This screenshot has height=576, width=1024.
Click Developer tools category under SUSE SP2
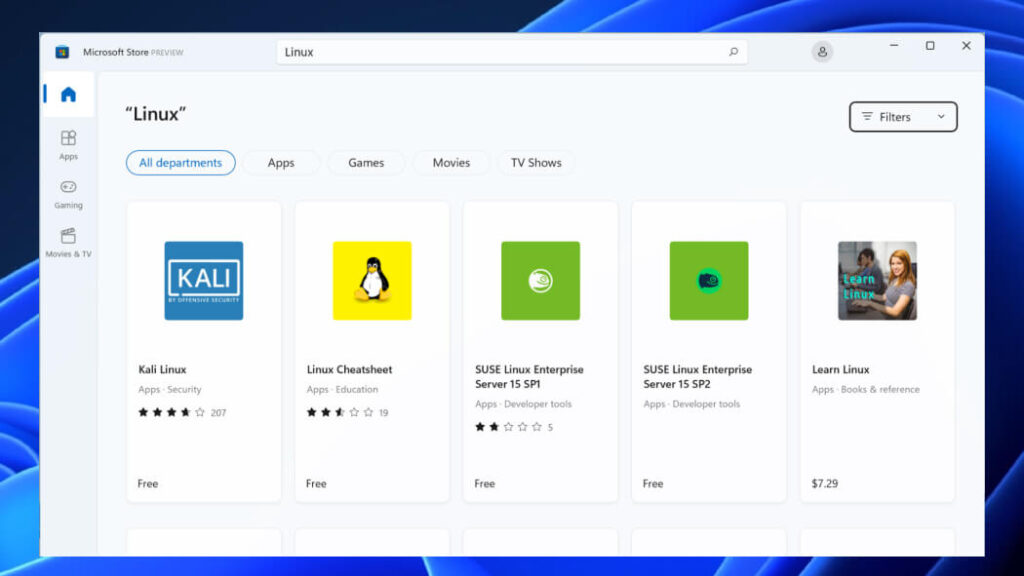[x=706, y=404]
